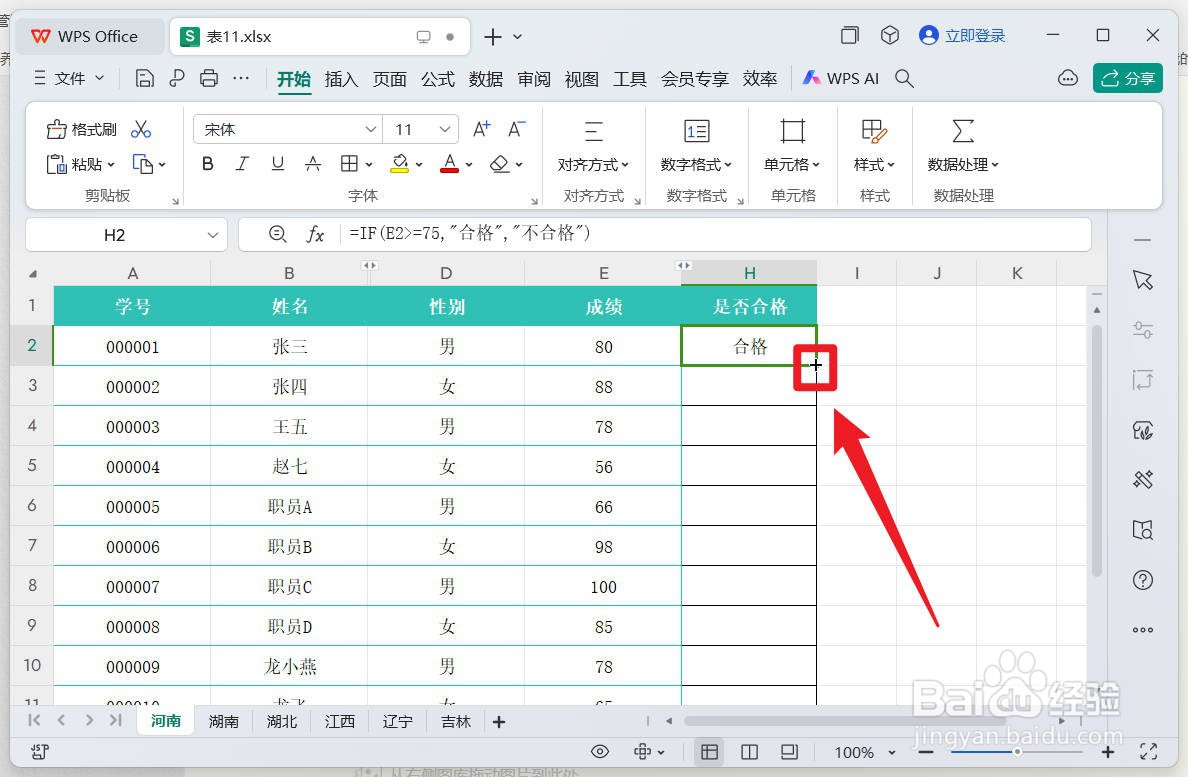The image size is (1188, 777).
Task: Switch to the 公式 ribbon tab
Action: 437,78
